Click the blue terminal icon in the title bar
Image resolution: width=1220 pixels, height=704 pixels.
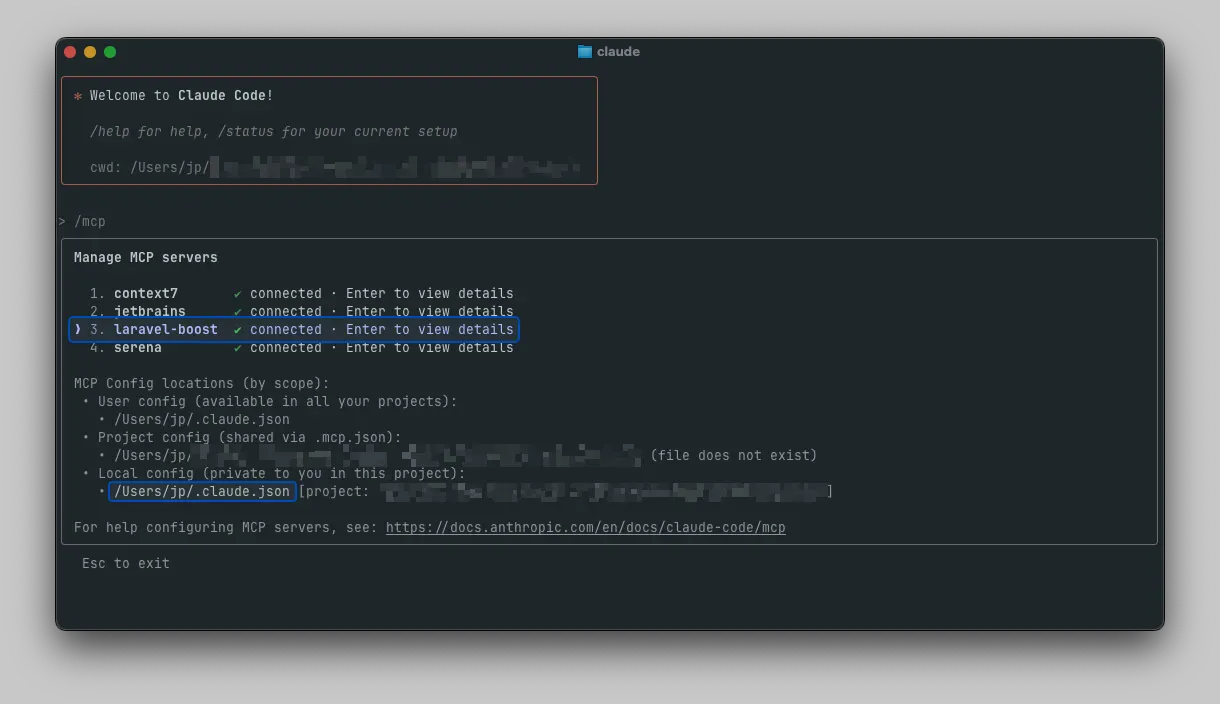pyautogui.click(x=583, y=51)
